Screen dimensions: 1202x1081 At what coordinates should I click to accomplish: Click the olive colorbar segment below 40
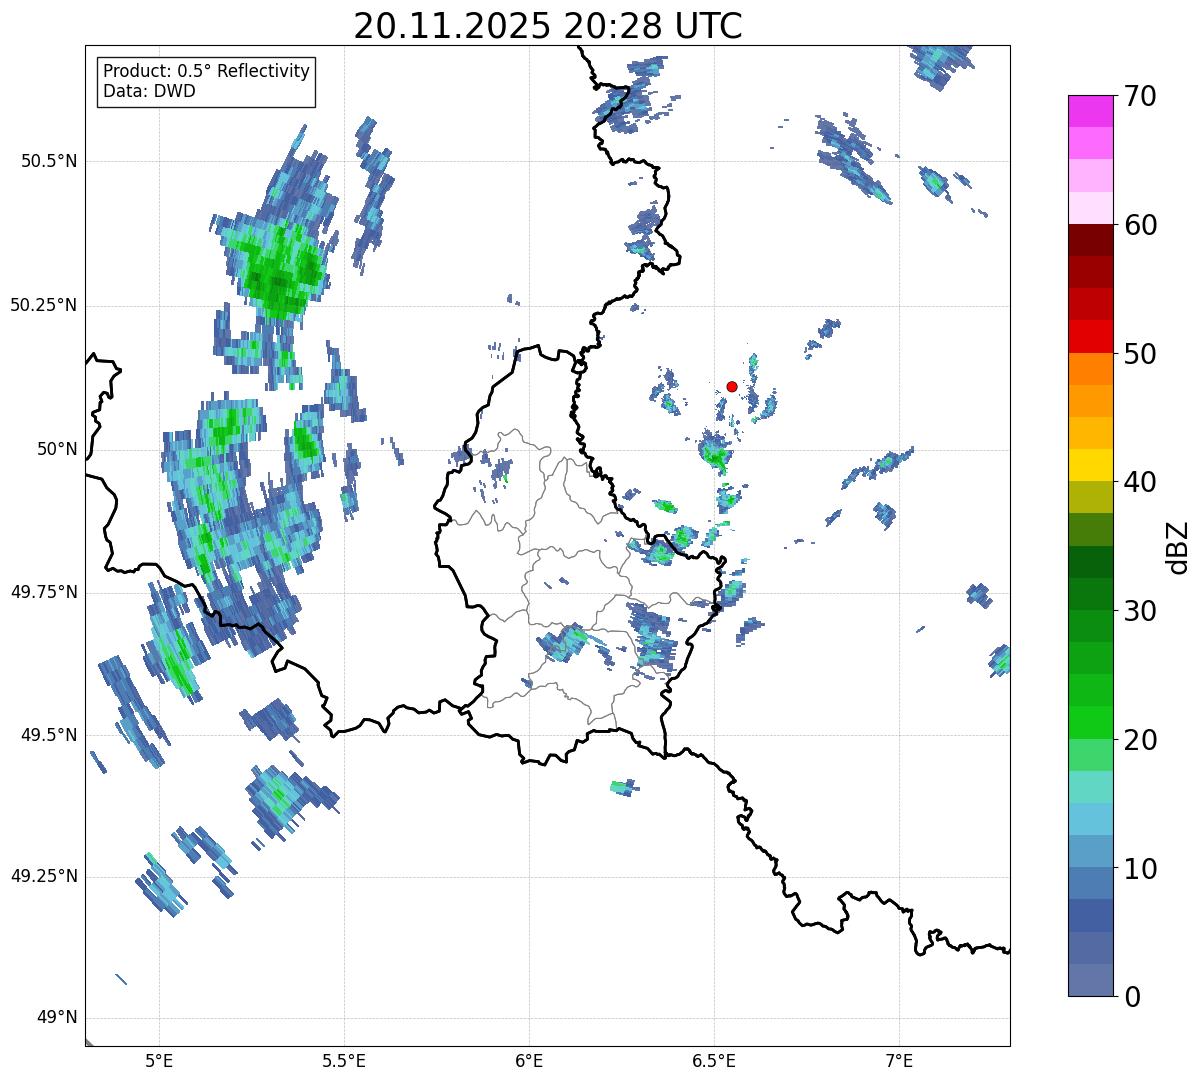(1090, 497)
